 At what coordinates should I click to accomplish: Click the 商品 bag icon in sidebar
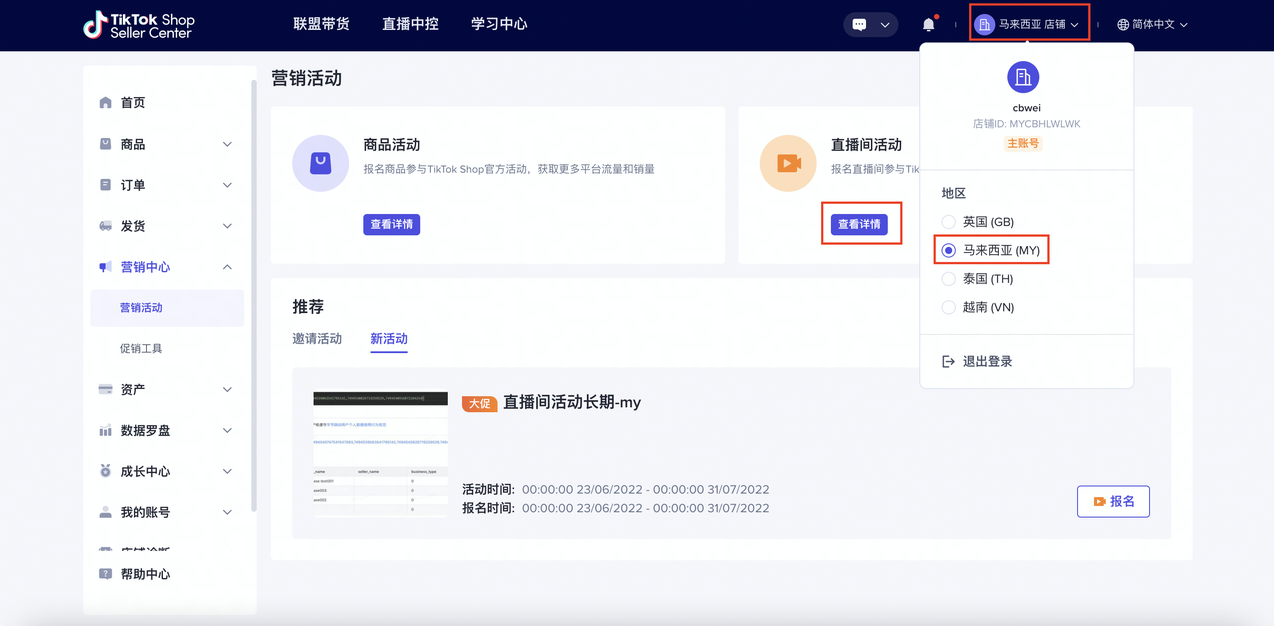pos(105,144)
